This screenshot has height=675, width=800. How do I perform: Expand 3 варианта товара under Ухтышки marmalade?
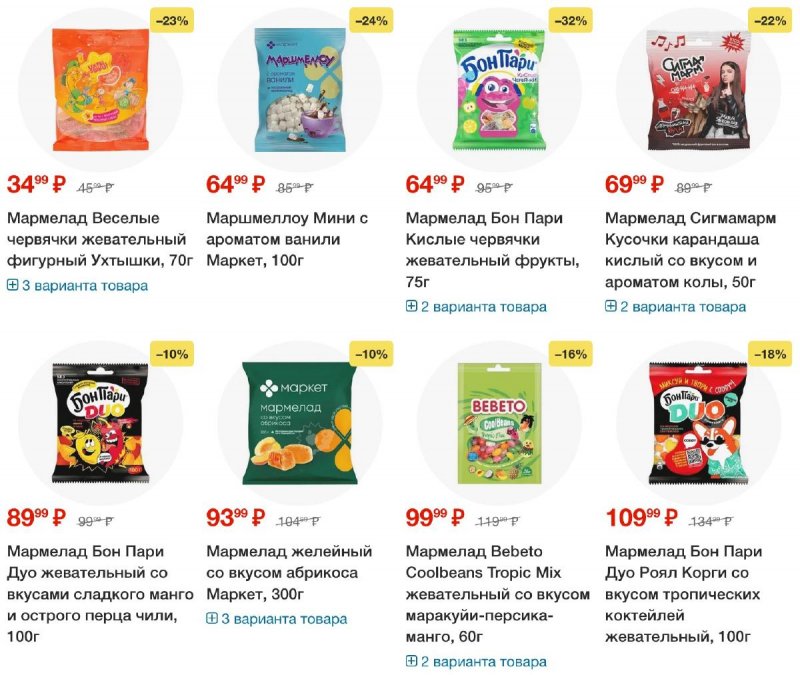pyautogui.click(x=78, y=285)
